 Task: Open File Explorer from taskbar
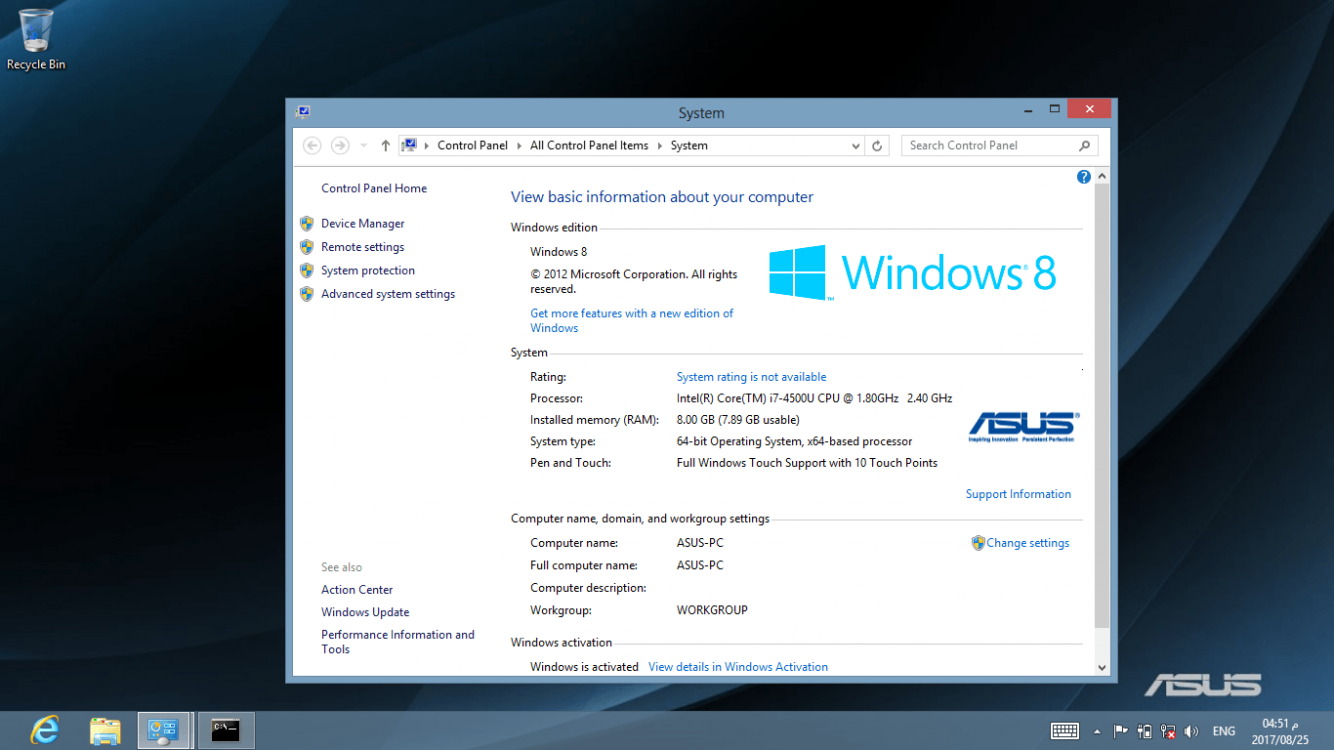pos(105,731)
